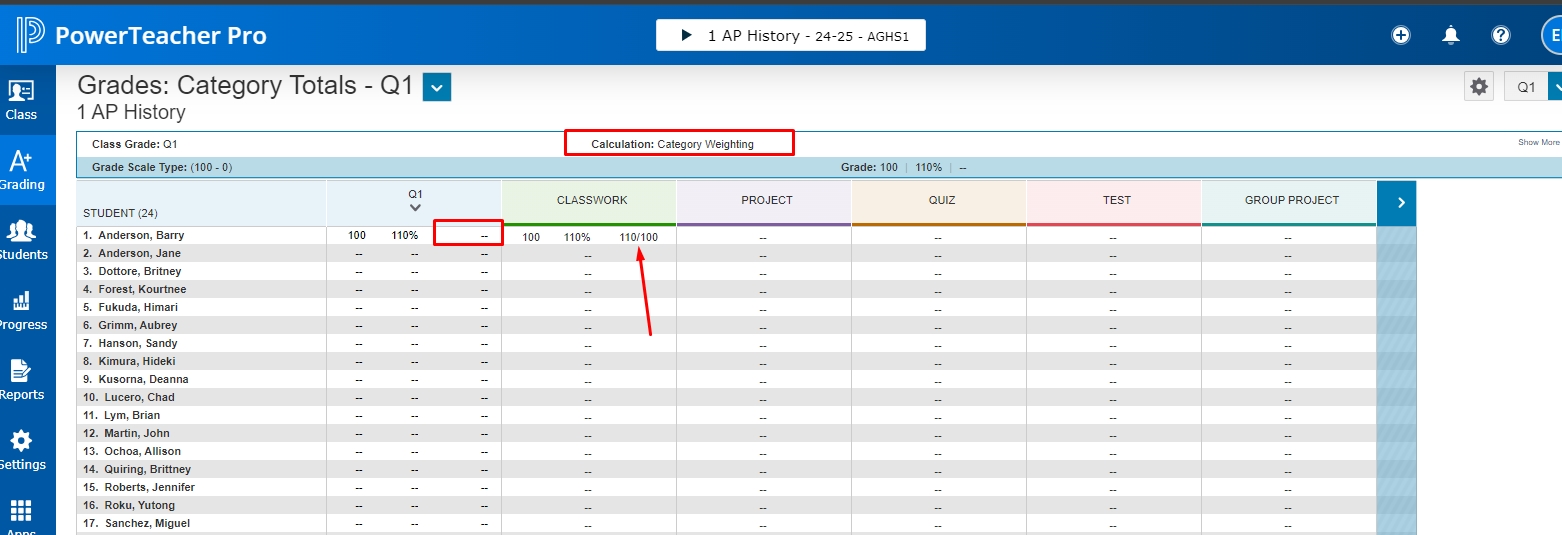The width and height of the screenshot is (1562, 535).
Task: Click the plus create icon in header
Action: tap(1401, 35)
